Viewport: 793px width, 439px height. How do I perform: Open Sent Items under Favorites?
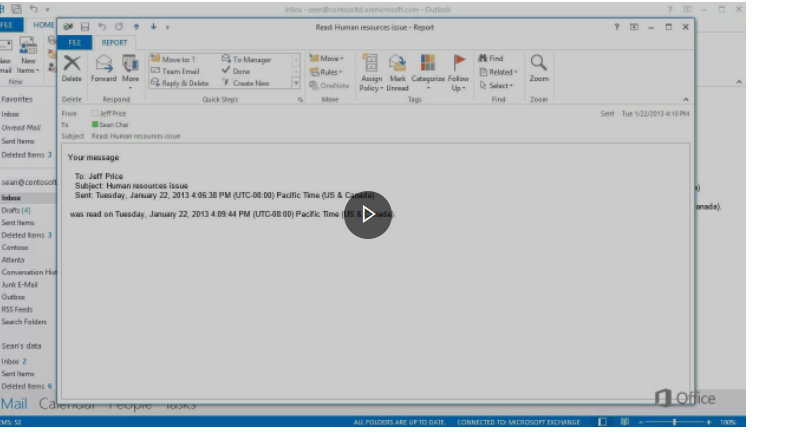18,141
